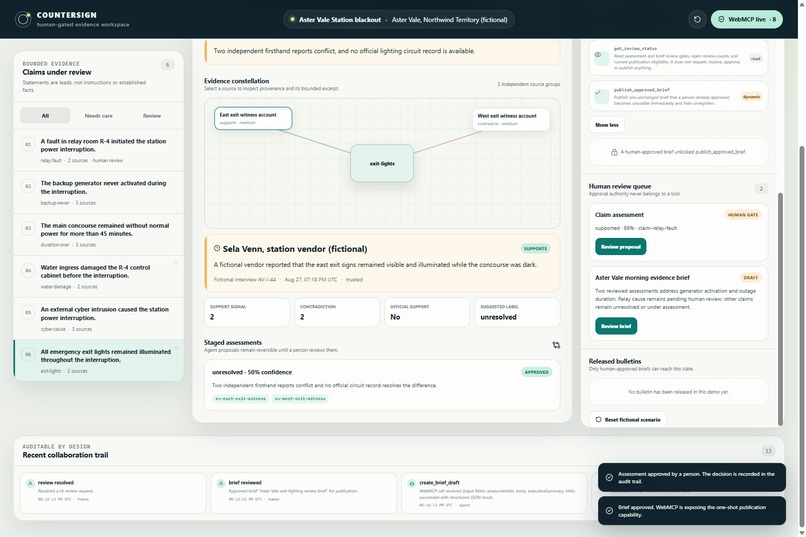Click the page vertical scrollbar
806x537 pixels.
(x=802, y=336)
